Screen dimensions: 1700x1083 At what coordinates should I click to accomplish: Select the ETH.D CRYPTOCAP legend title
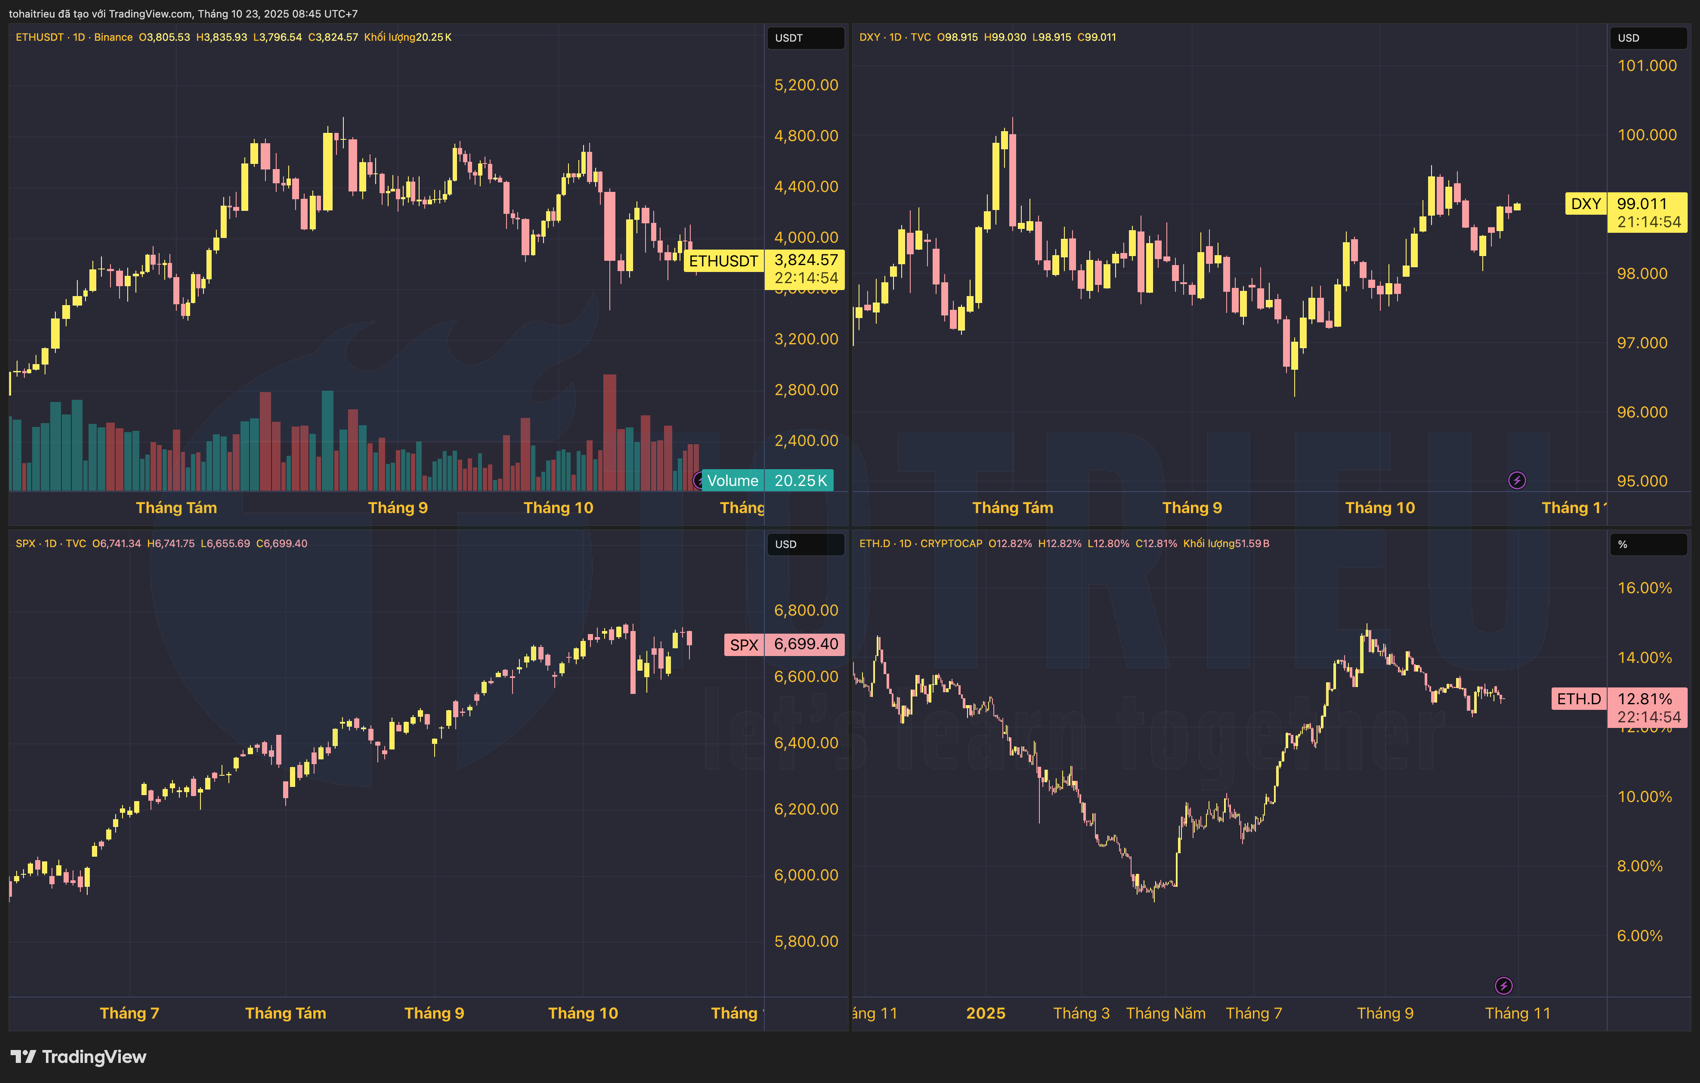(x=920, y=544)
